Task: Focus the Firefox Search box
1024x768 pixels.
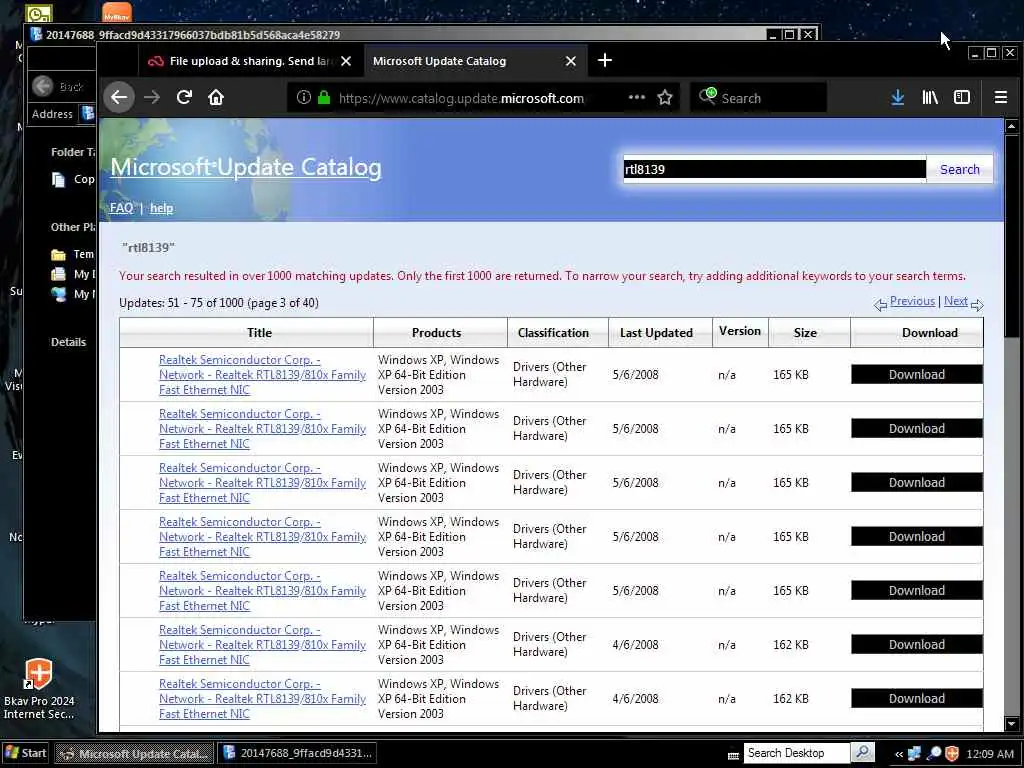Action: pyautogui.click(x=758, y=98)
